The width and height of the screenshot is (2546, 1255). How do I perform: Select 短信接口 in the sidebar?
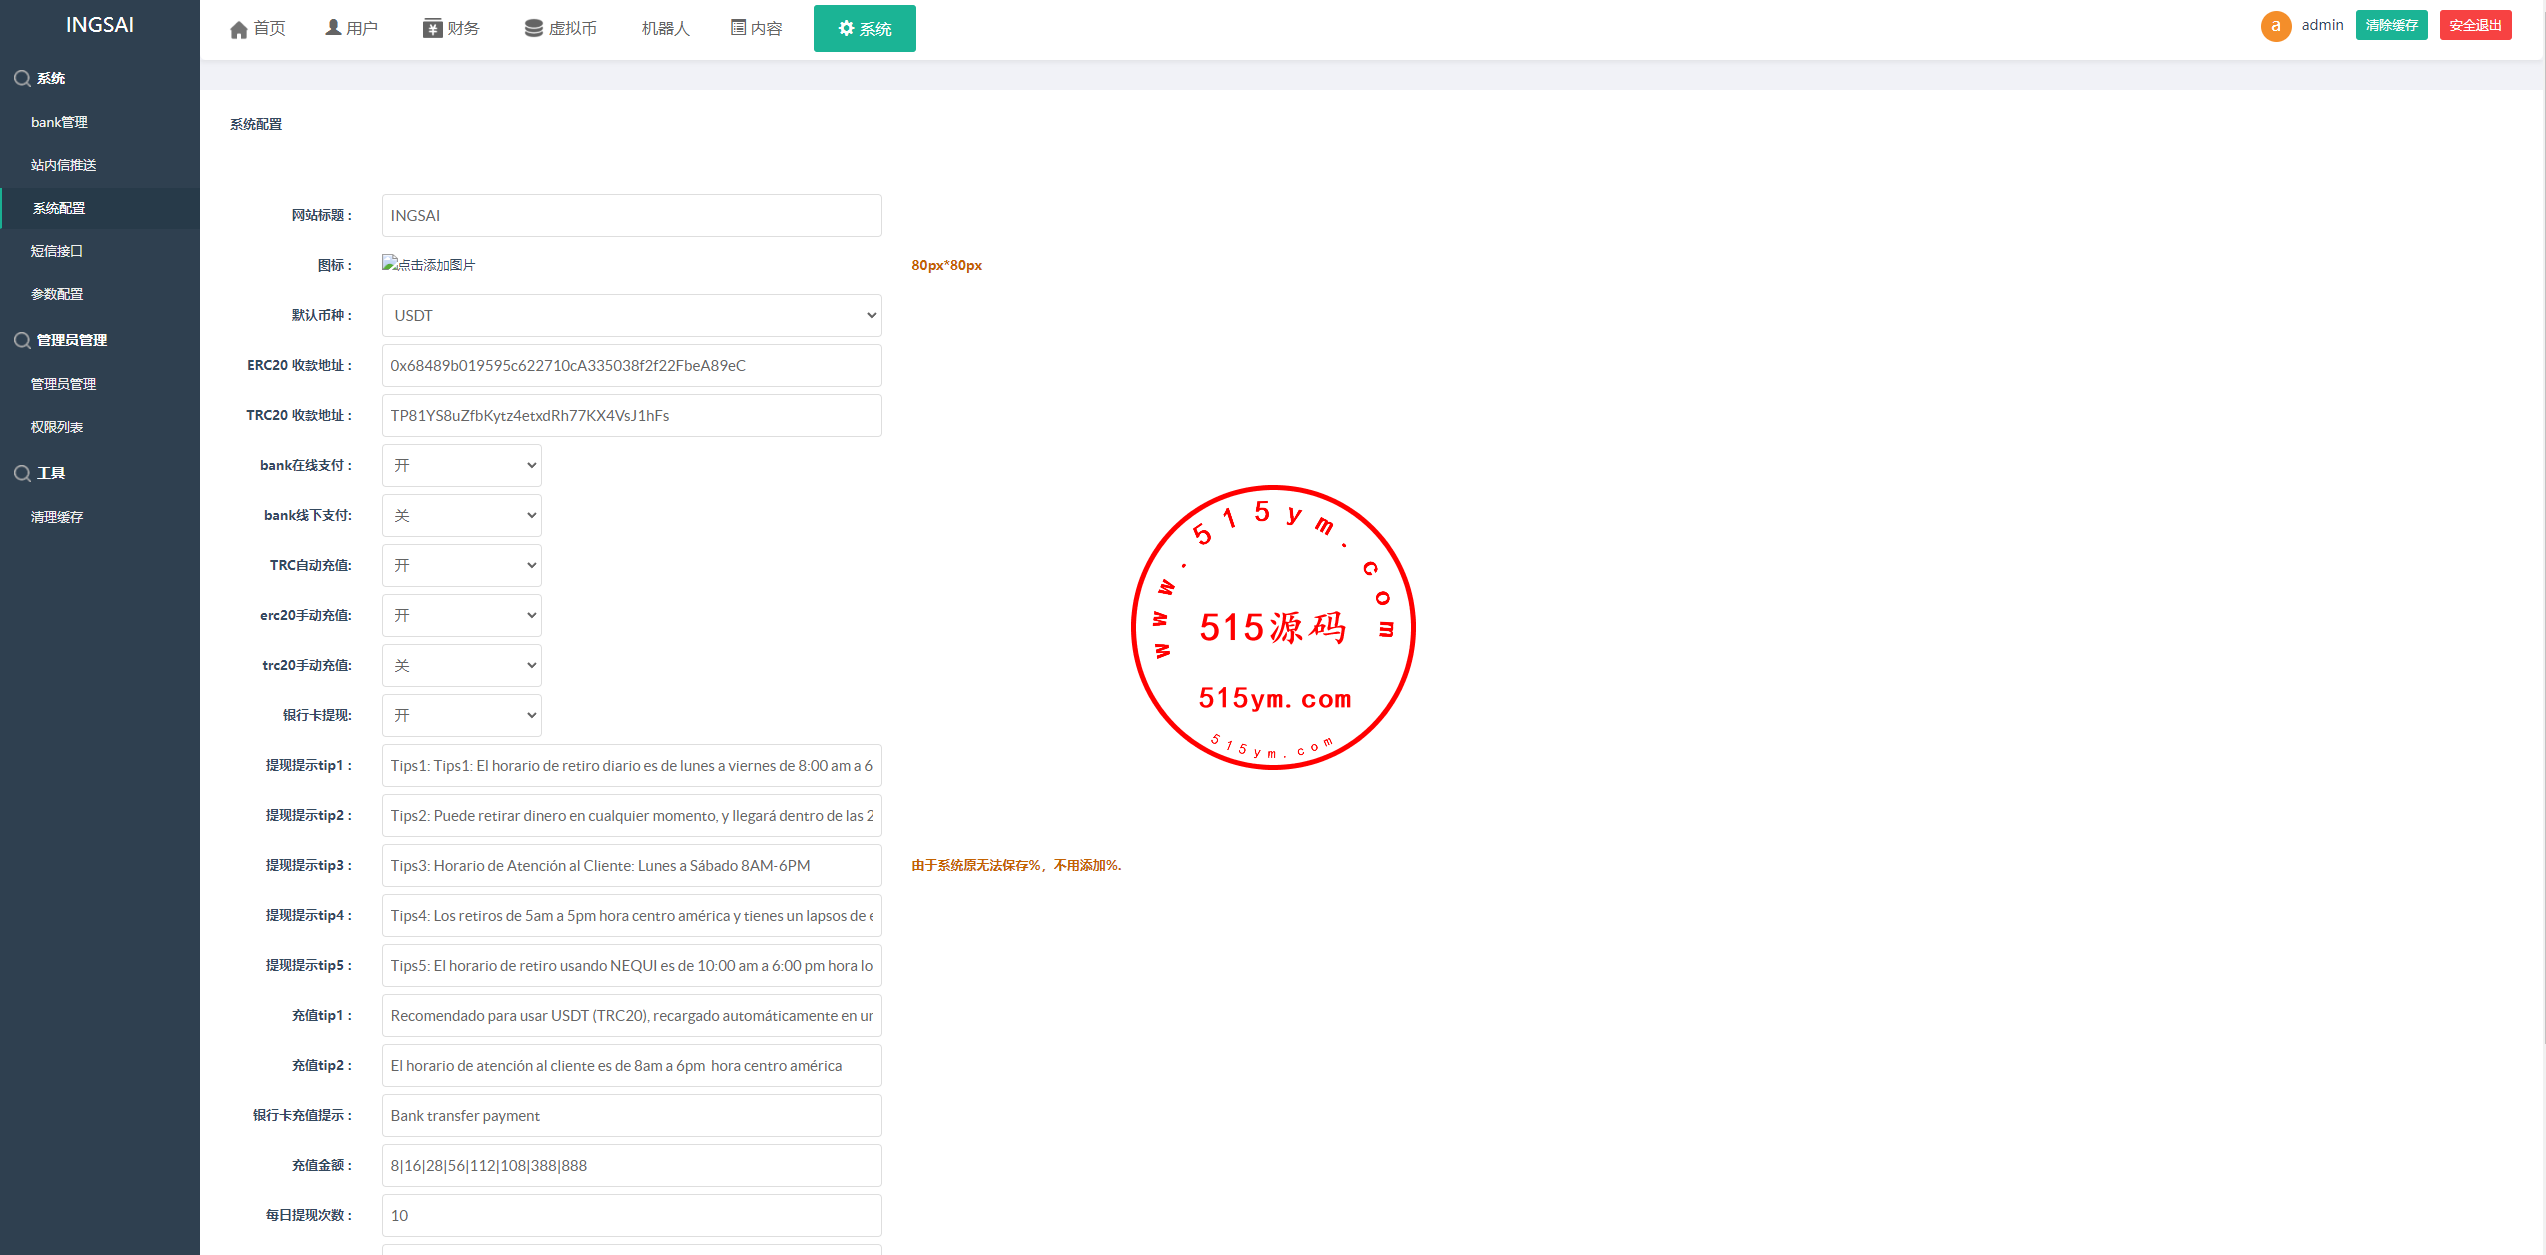tap(57, 251)
